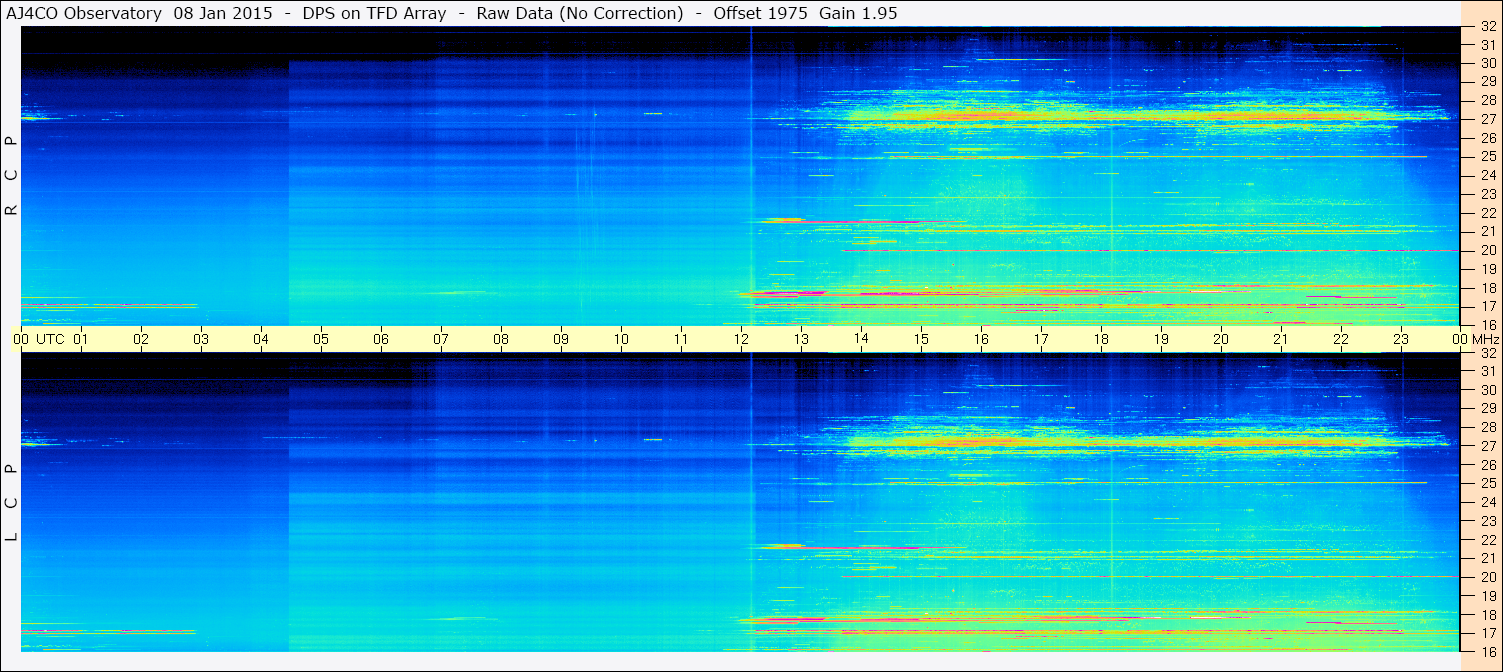Click the 19 hour time marker on time axis
The width and height of the screenshot is (1503, 672).
click(1161, 339)
